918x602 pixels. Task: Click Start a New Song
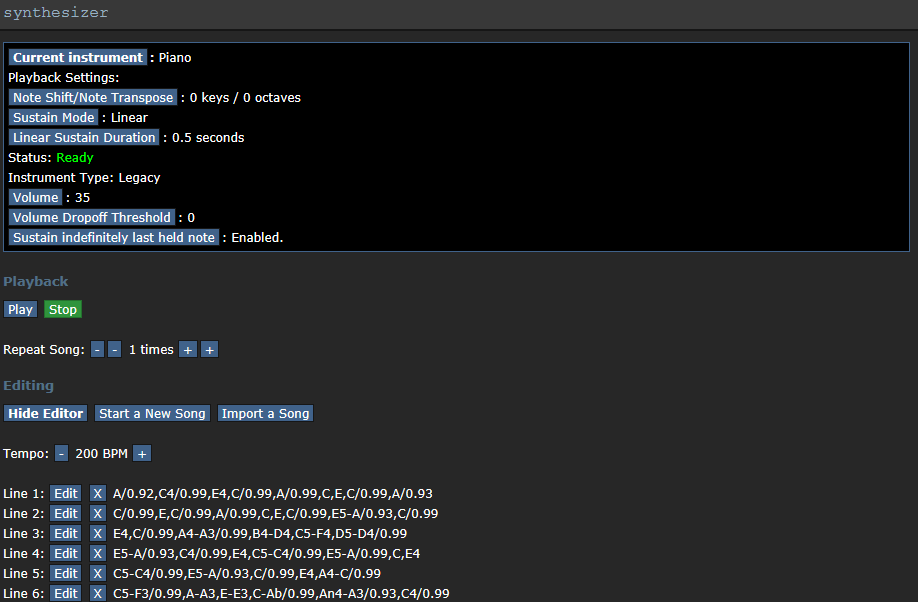[x=152, y=413]
